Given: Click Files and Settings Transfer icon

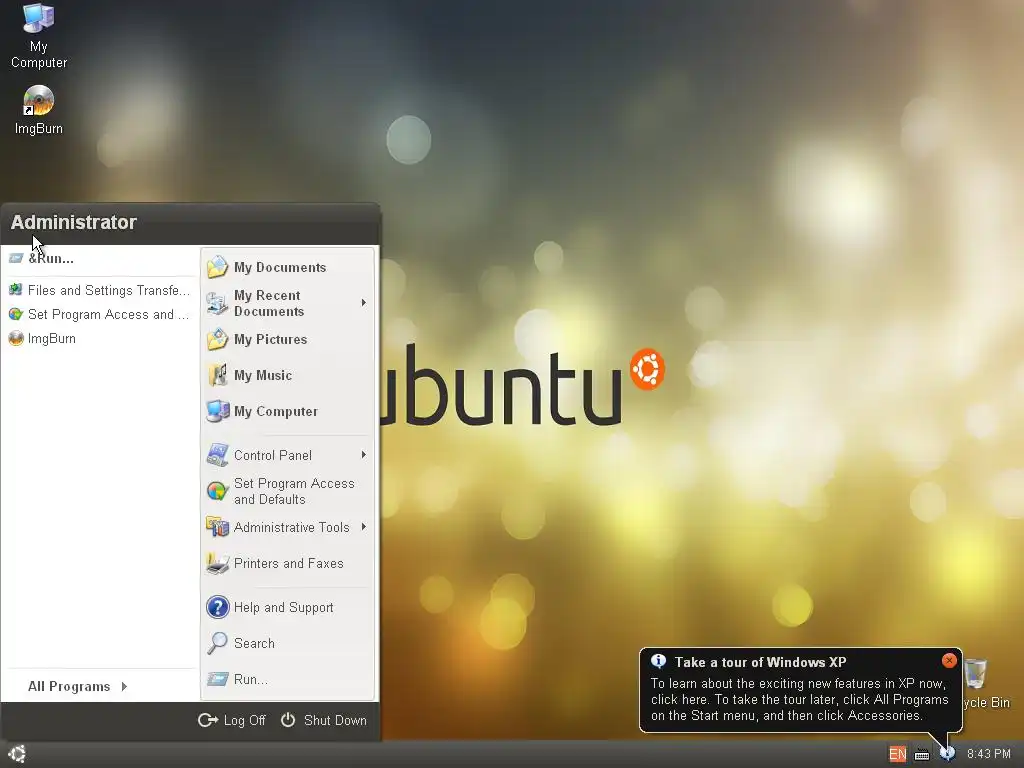Looking at the screenshot, I should [16, 289].
